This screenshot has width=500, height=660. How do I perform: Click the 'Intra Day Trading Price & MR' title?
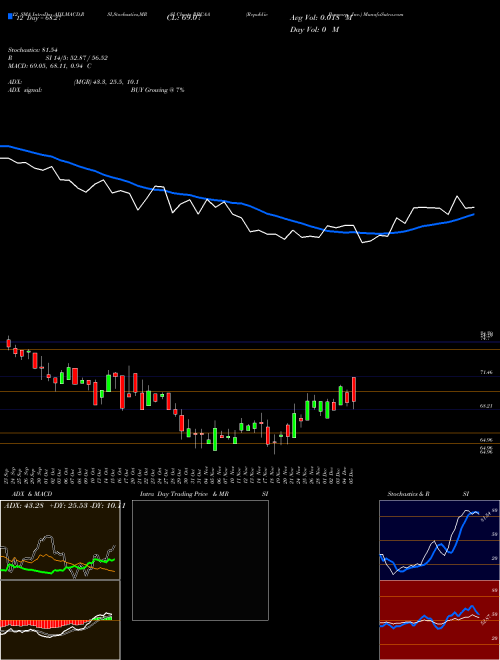pyautogui.click(x=184, y=494)
